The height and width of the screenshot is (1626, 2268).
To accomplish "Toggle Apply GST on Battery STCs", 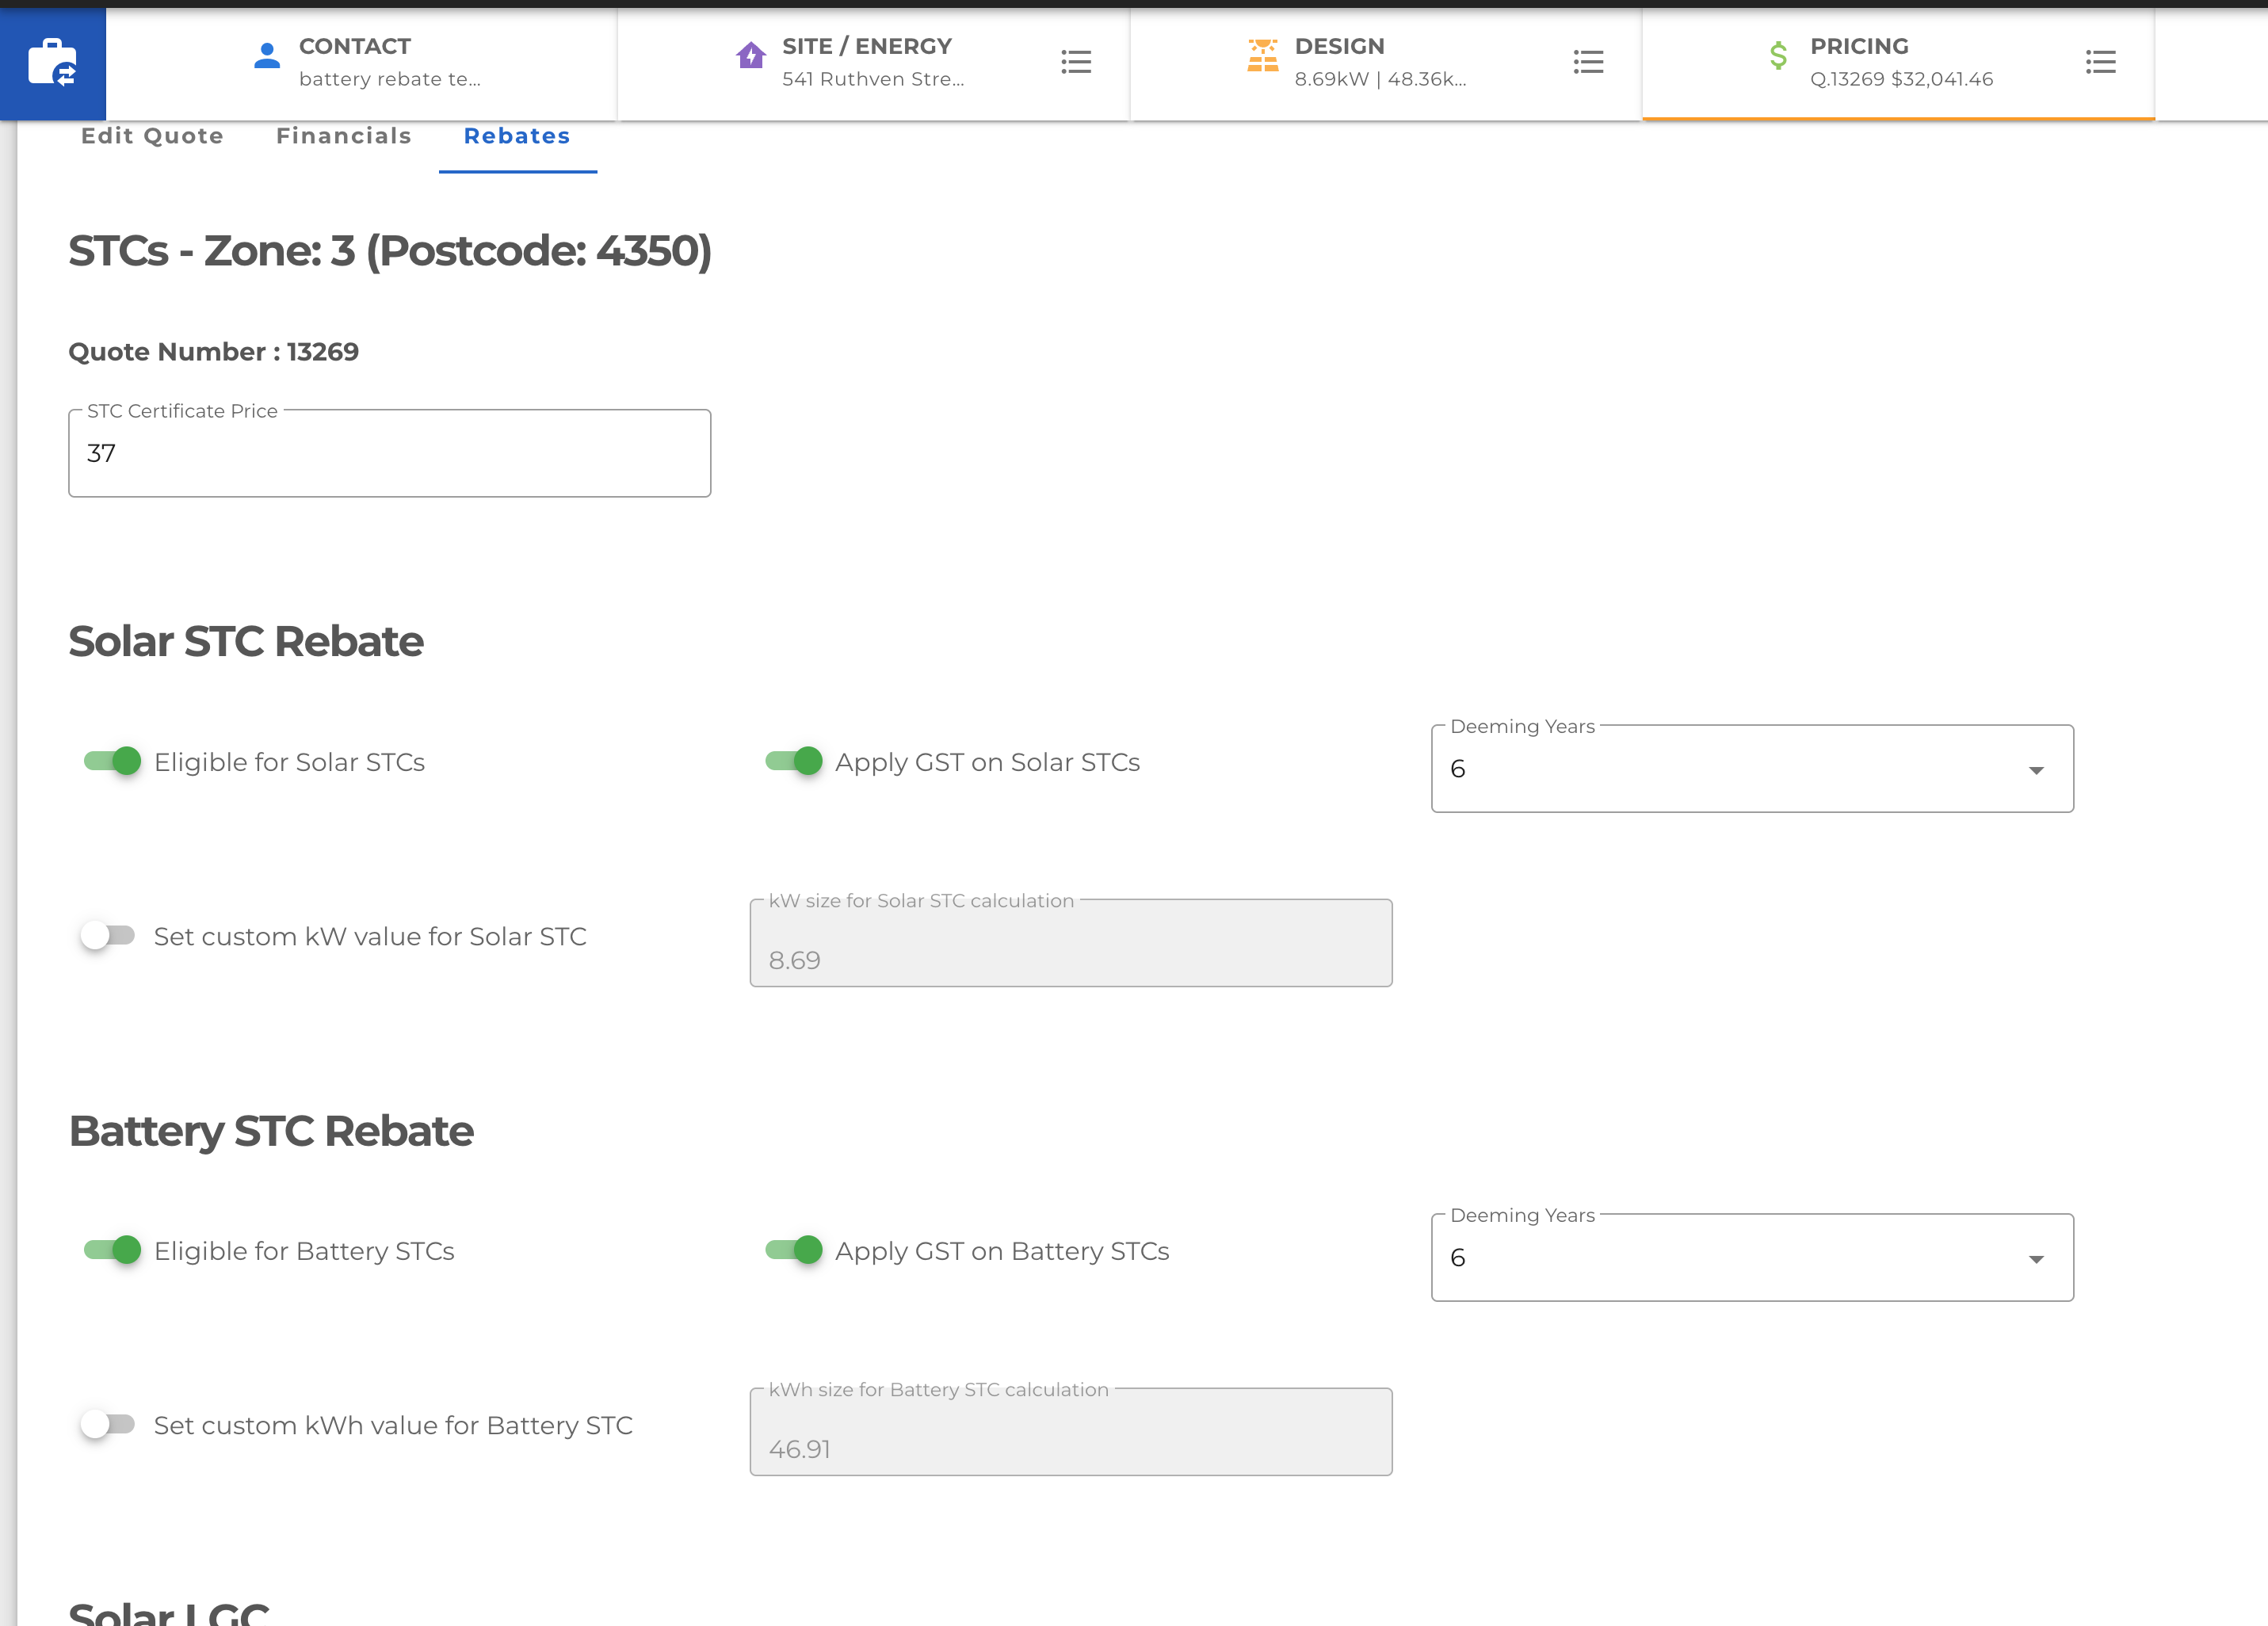I will (x=794, y=1250).
